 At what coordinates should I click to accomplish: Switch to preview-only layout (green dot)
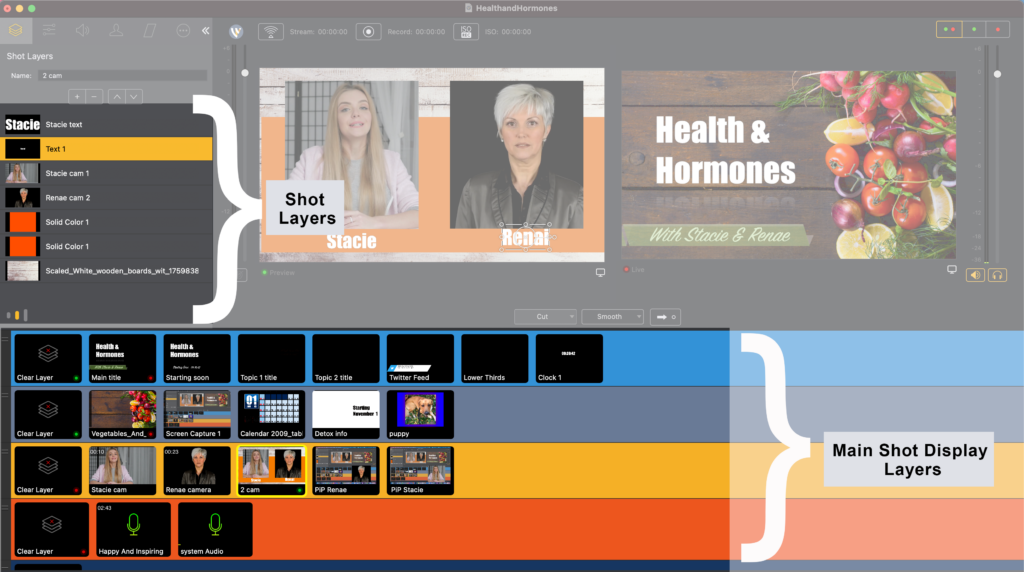click(974, 30)
